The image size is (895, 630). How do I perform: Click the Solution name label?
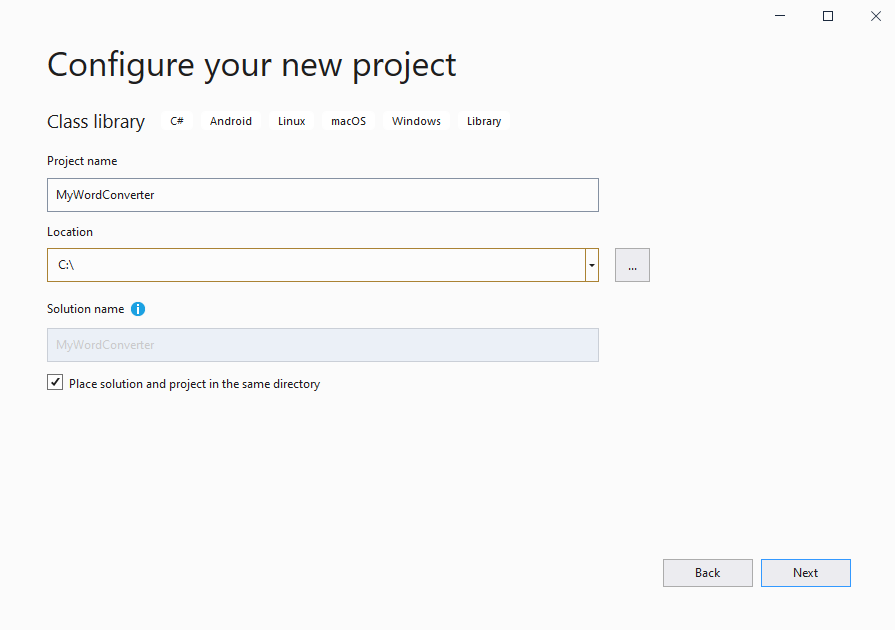(86, 309)
